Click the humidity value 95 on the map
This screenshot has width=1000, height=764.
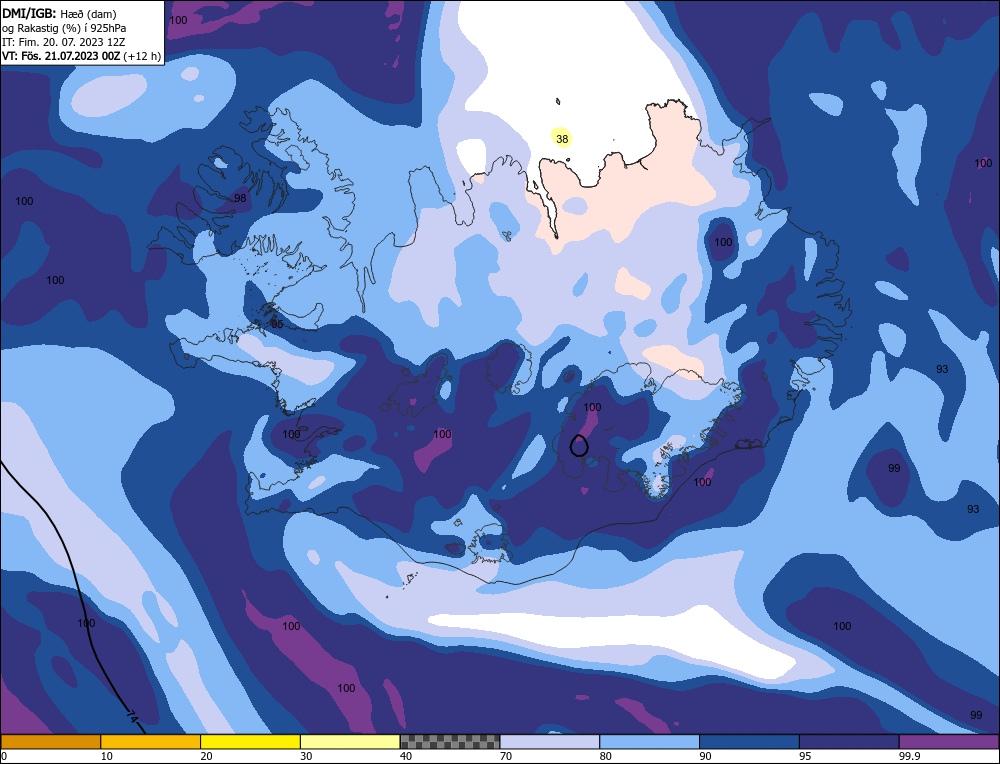277,325
